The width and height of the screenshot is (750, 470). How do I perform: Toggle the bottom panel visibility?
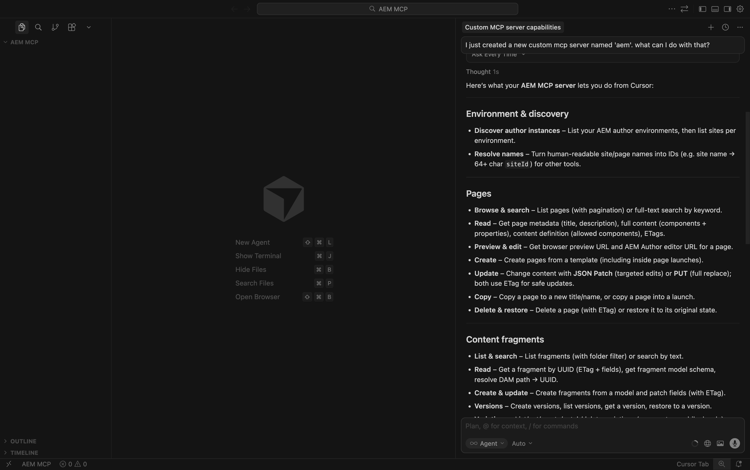tap(715, 9)
